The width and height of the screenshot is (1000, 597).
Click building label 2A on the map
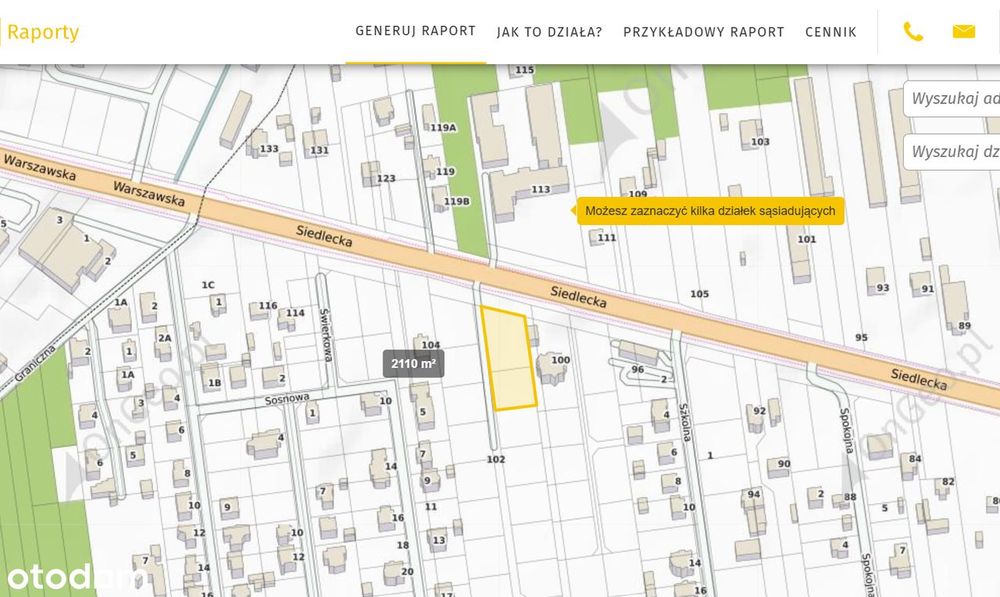[x=165, y=338]
